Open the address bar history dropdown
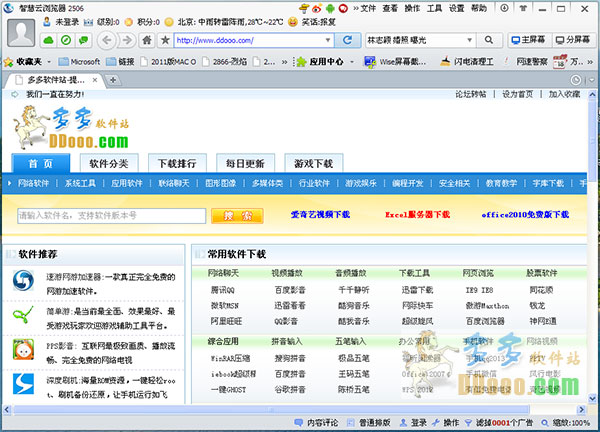600x432 pixels. click(x=328, y=40)
